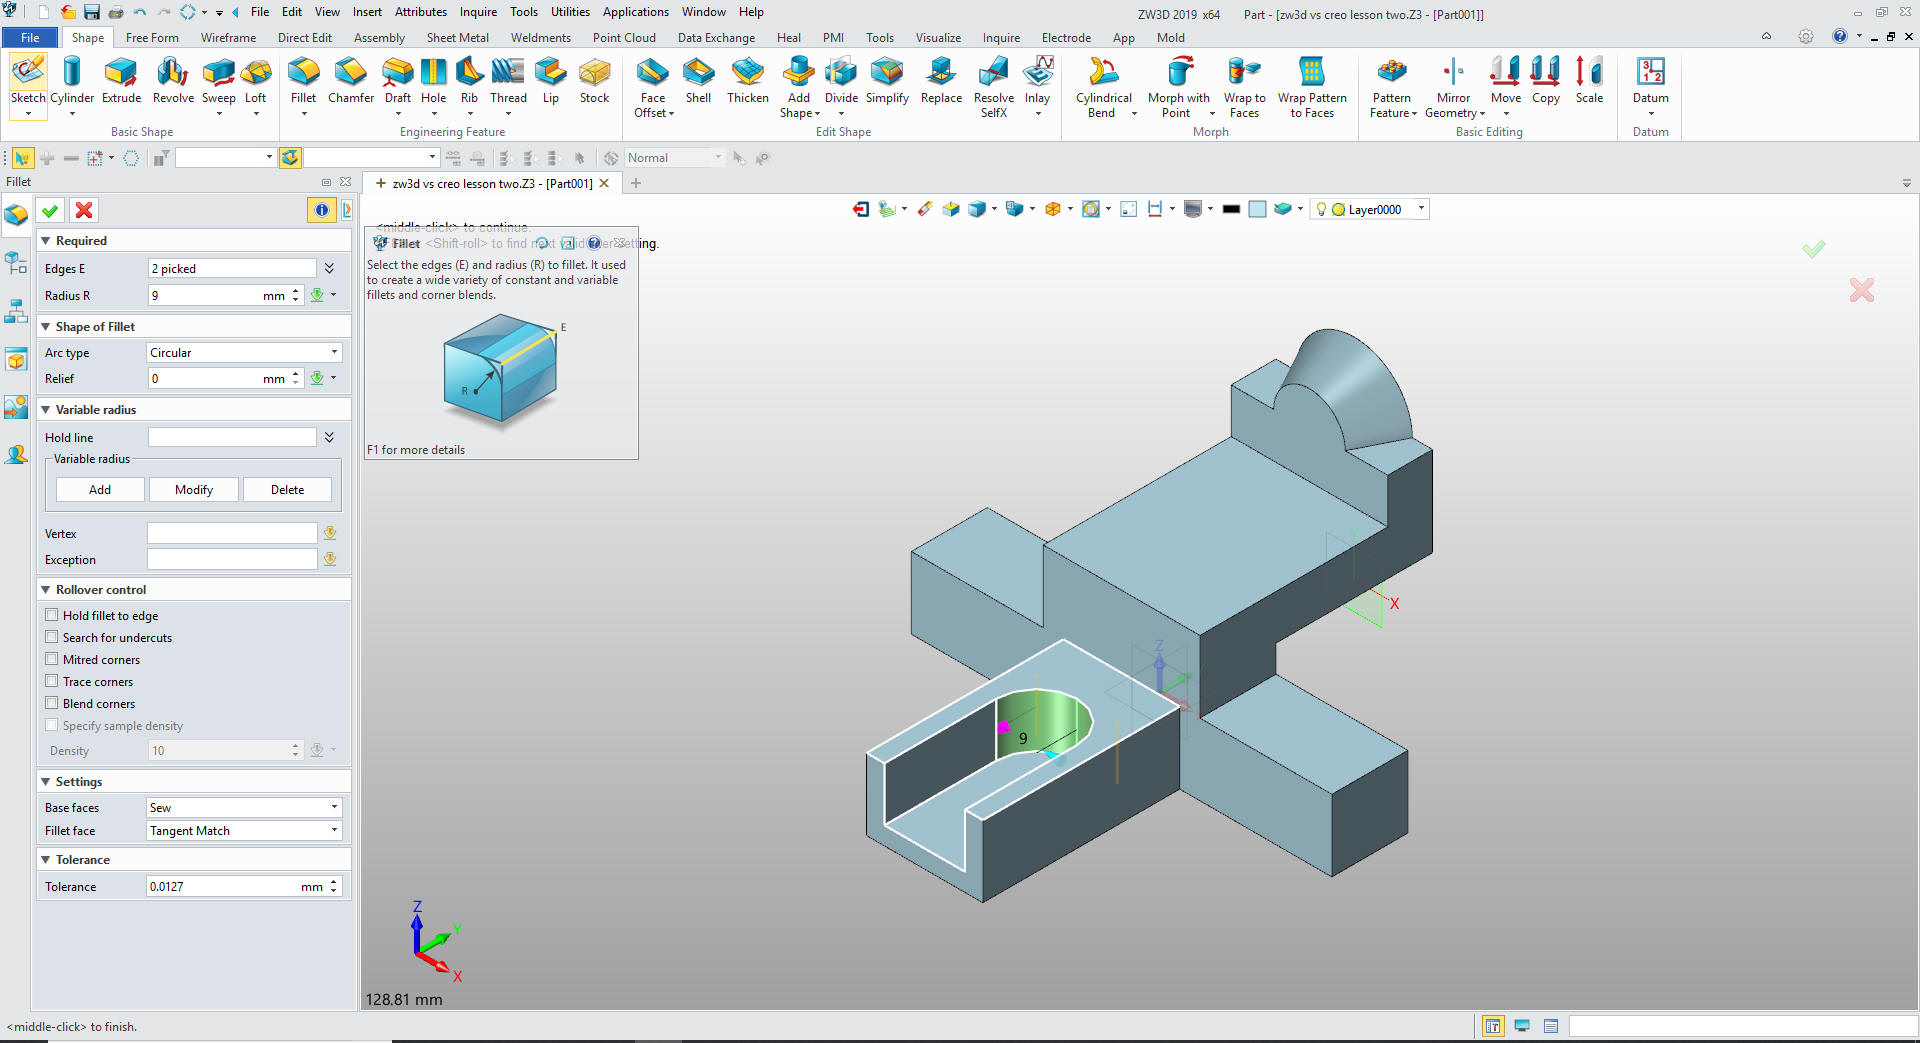Collapse the Shape of Fillet section

[46, 327]
